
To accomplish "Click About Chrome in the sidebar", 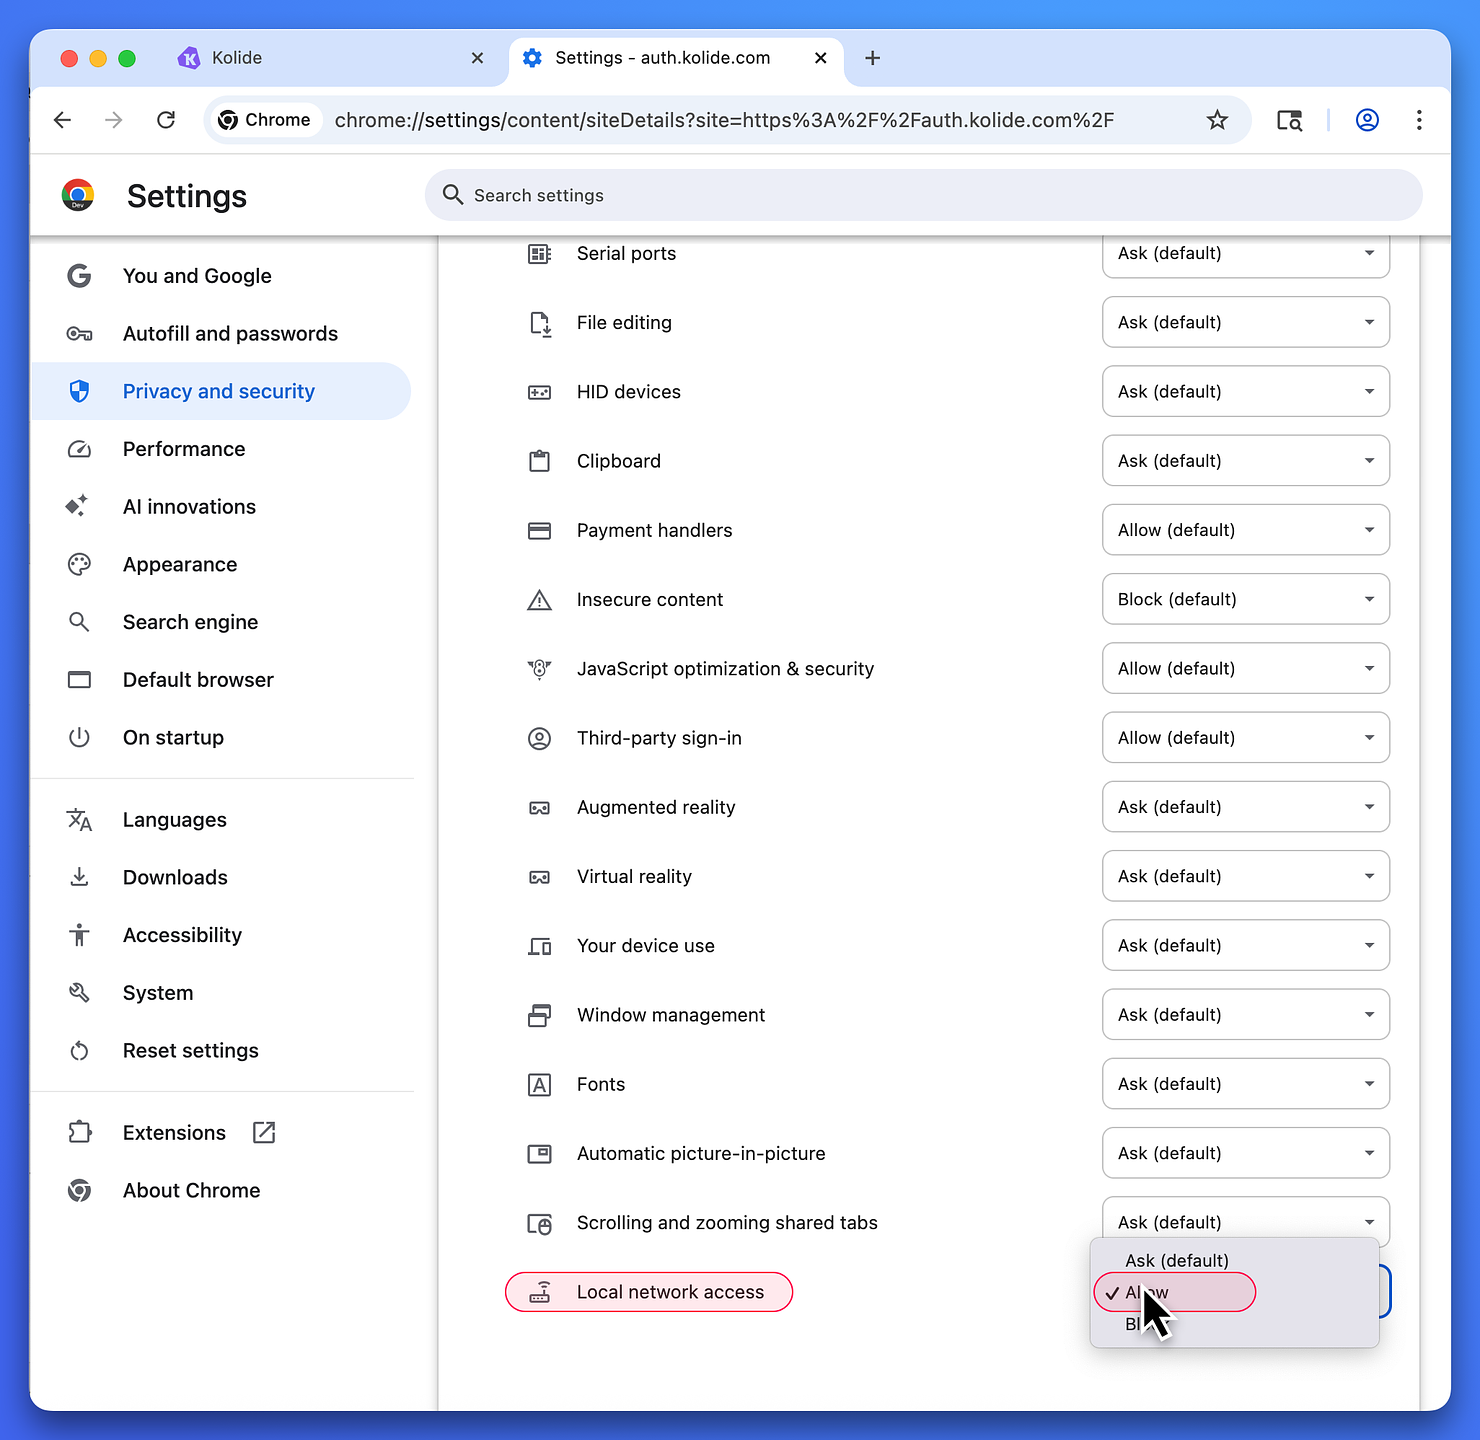I will [191, 1190].
